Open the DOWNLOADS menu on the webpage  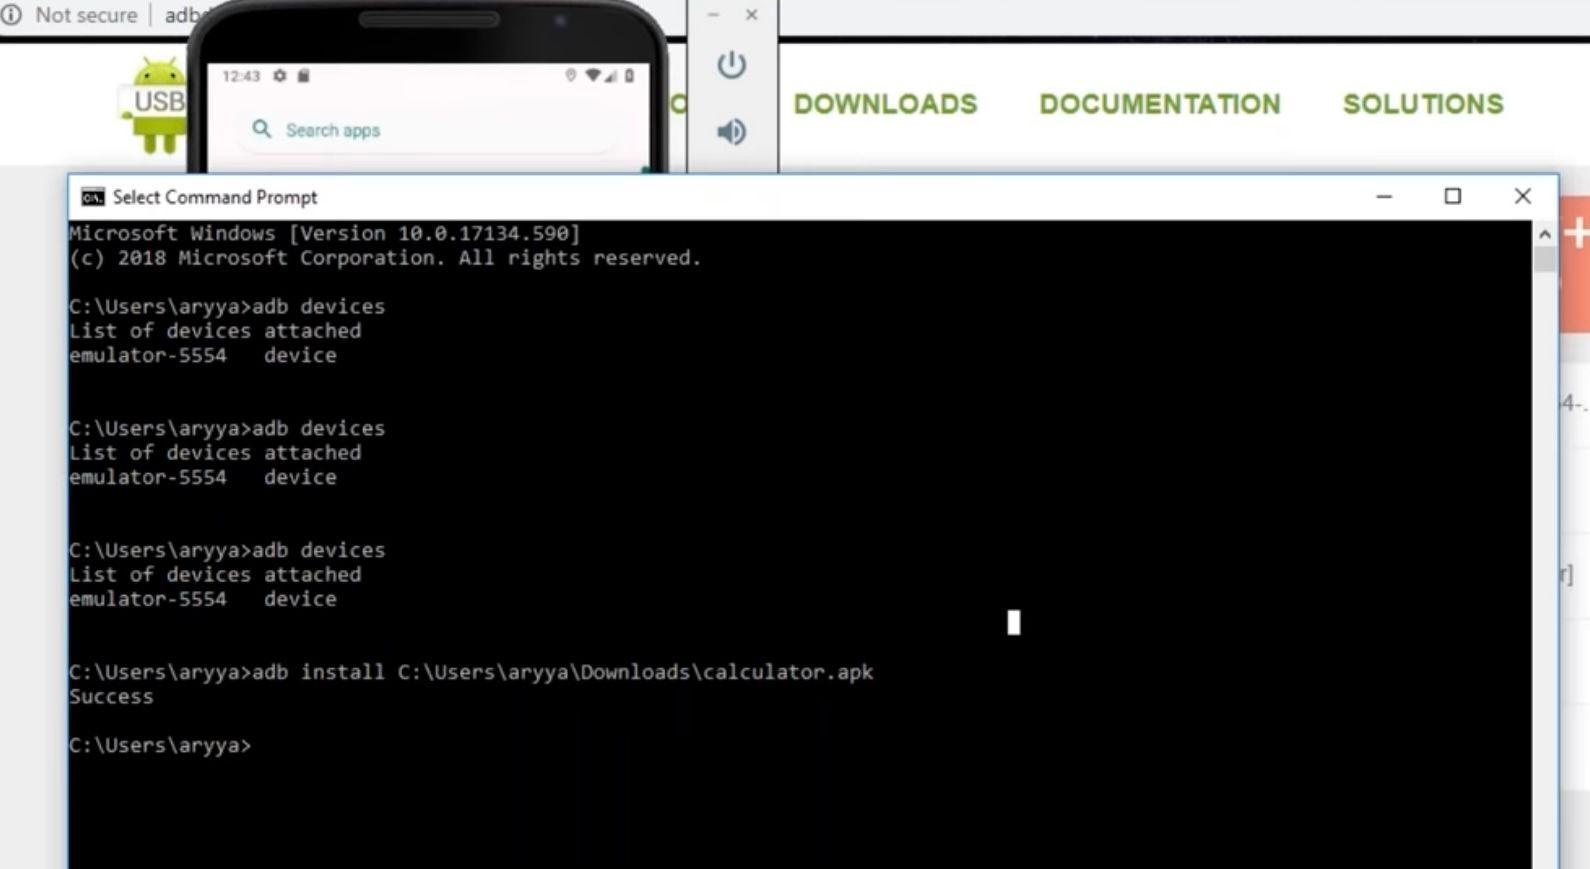885,104
